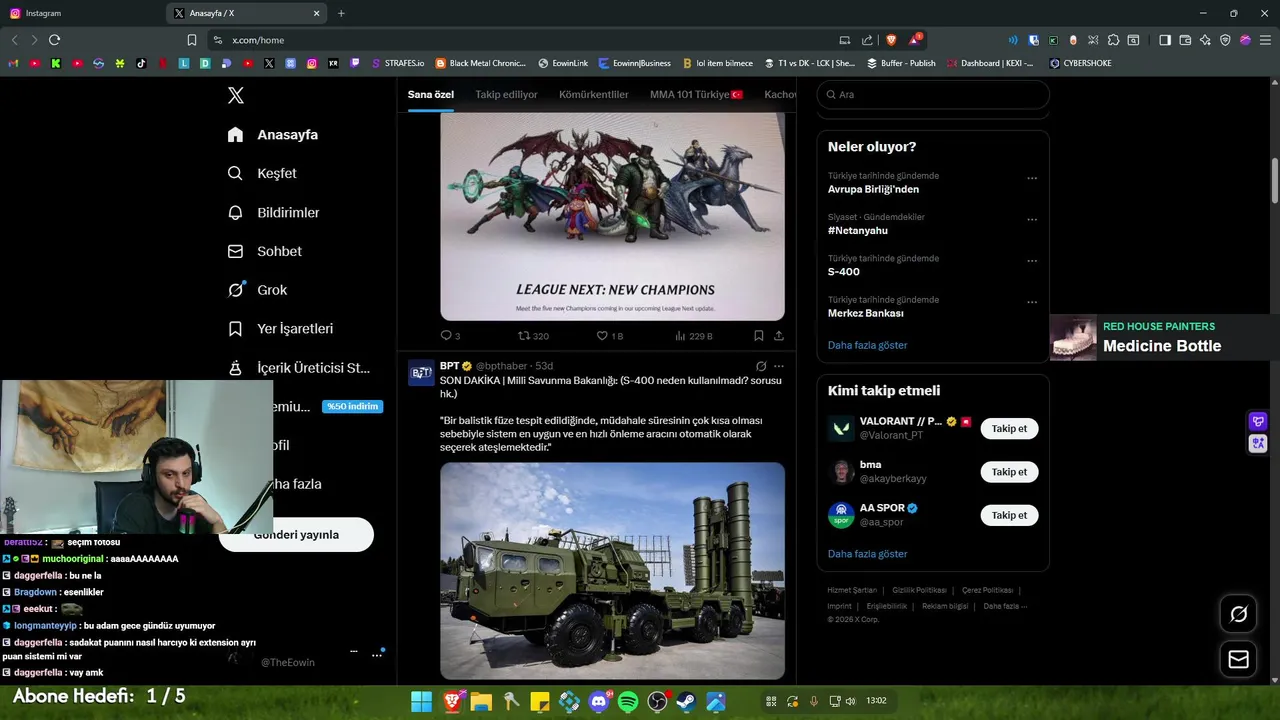Share the League Next champions post

click(x=779, y=336)
